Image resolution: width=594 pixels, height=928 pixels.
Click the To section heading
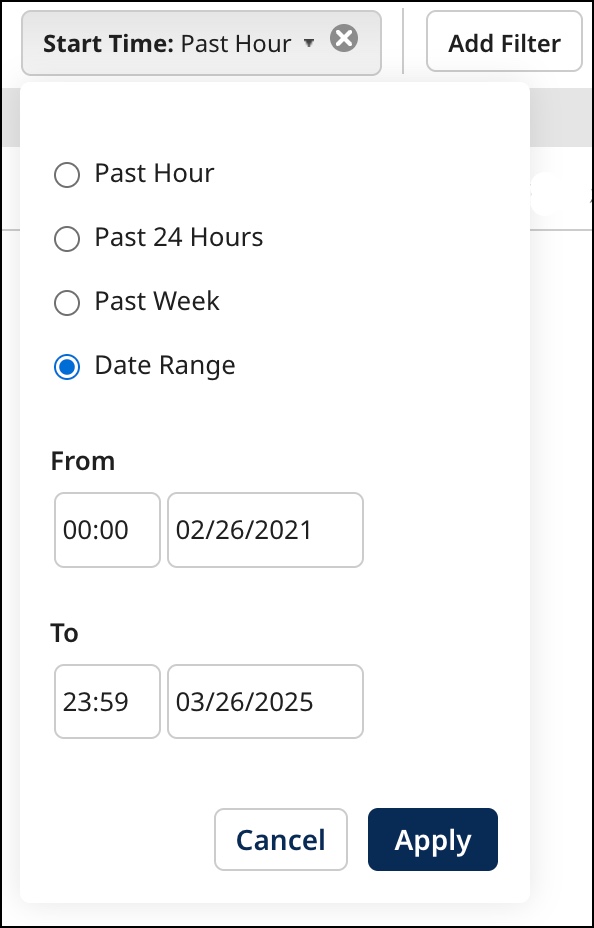point(64,633)
